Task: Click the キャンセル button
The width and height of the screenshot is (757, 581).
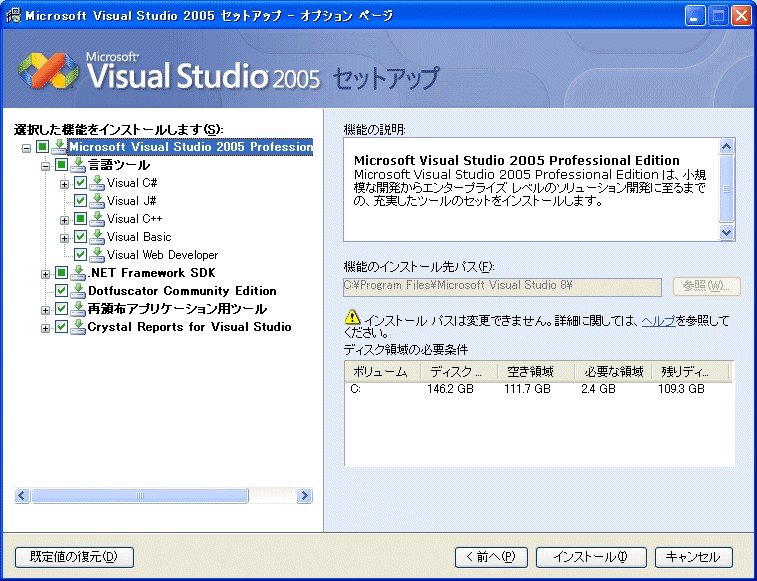Action: (694, 557)
